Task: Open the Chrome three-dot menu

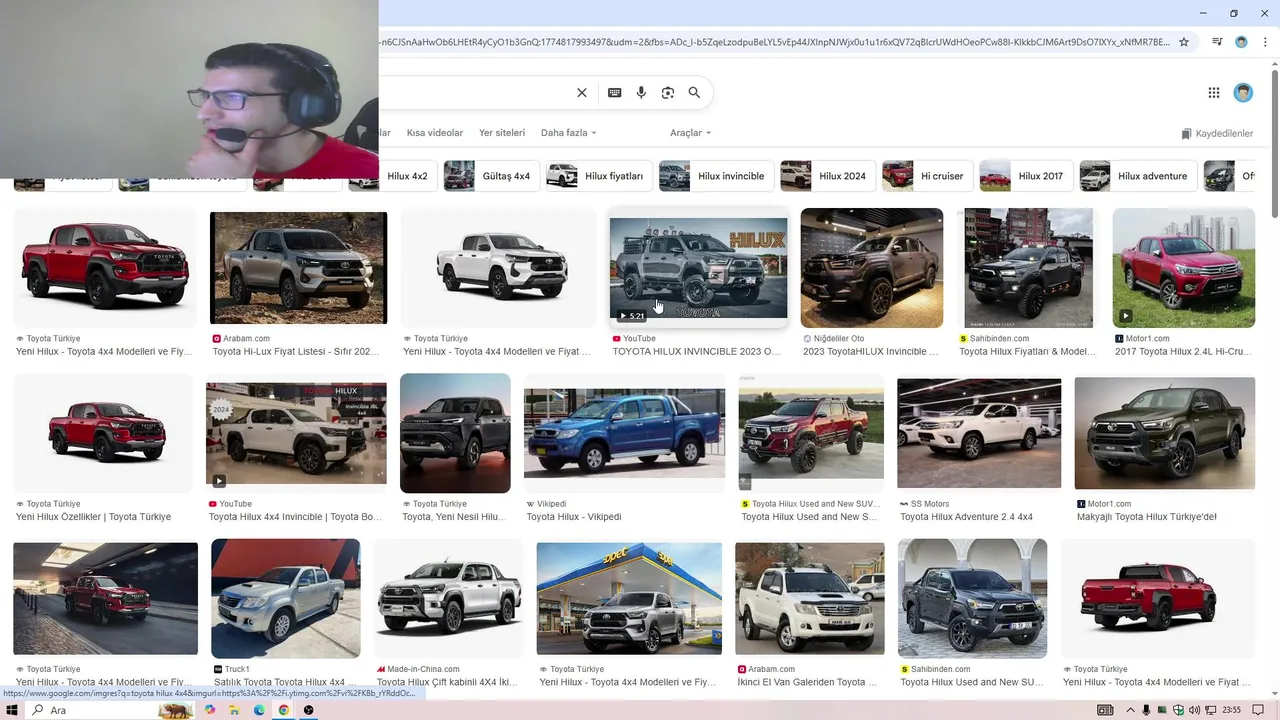Action: 1264,42
